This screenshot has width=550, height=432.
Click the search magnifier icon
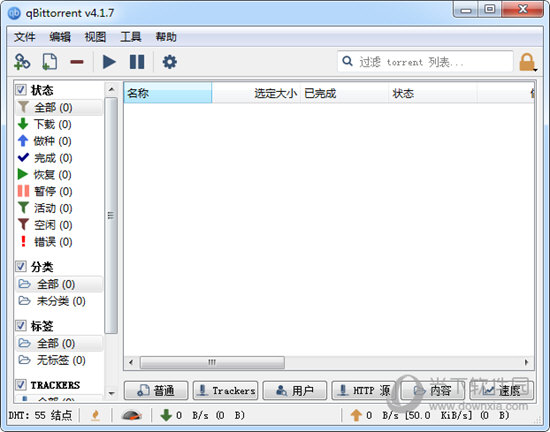[347, 61]
